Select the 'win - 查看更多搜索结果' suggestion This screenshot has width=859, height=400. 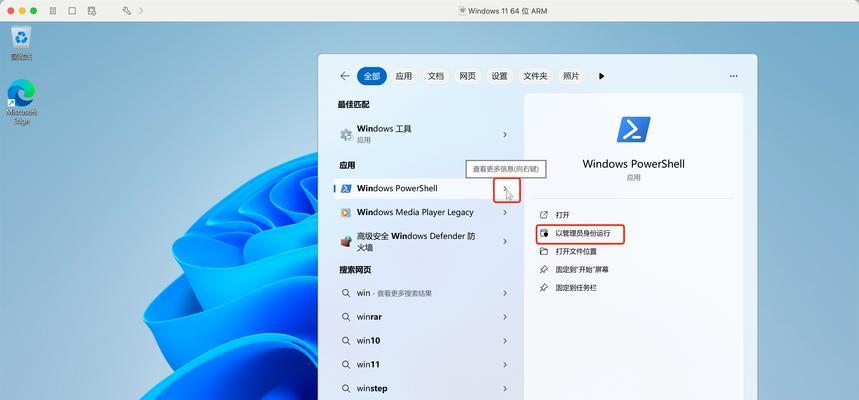pos(394,293)
